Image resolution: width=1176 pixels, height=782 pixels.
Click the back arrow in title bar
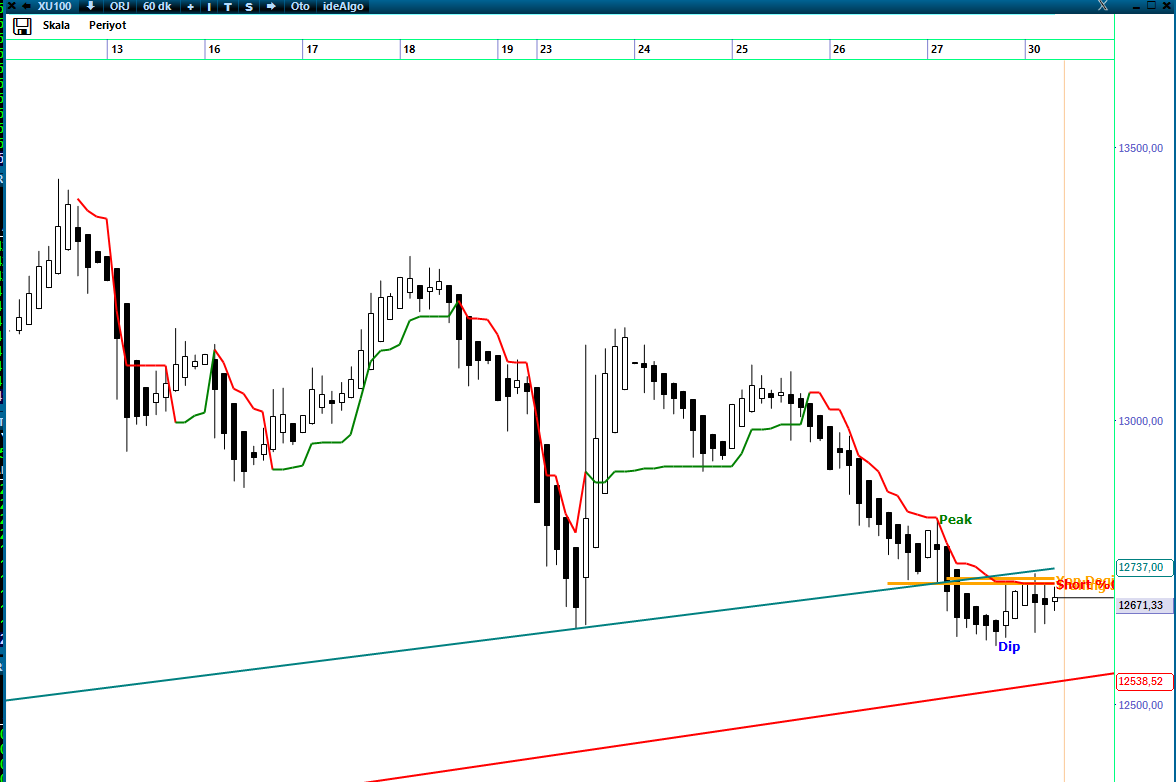pos(25,6)
